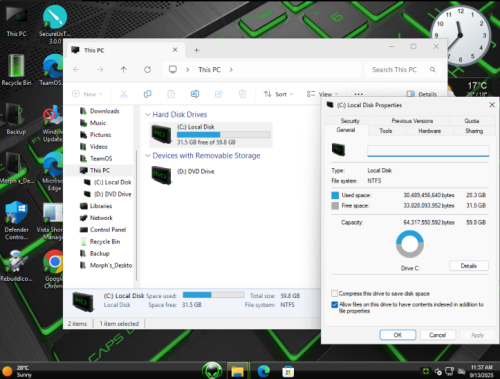Go up one level with Up arrow

point(124,70)
